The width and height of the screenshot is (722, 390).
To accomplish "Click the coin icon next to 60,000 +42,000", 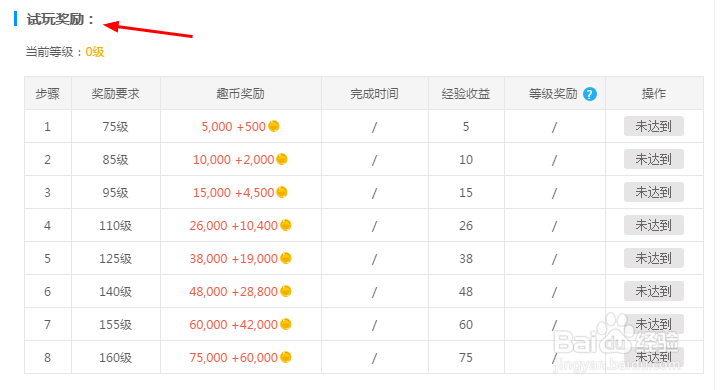I will point(285,324).
